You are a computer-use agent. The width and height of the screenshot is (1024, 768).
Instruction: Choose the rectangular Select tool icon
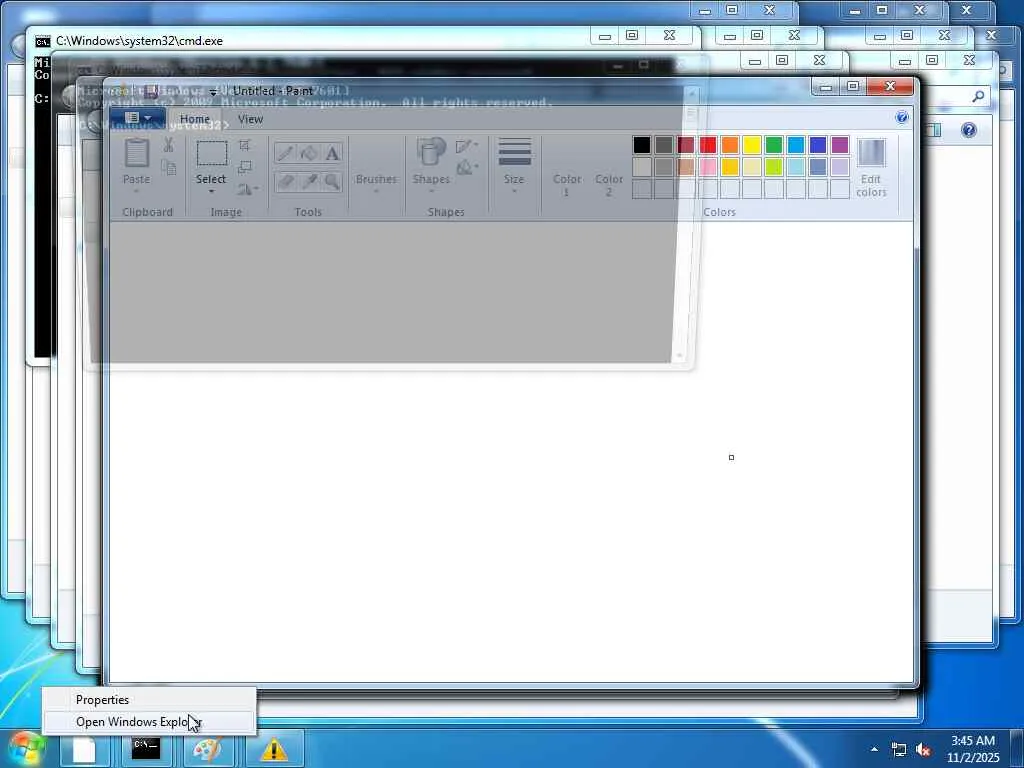212,153
